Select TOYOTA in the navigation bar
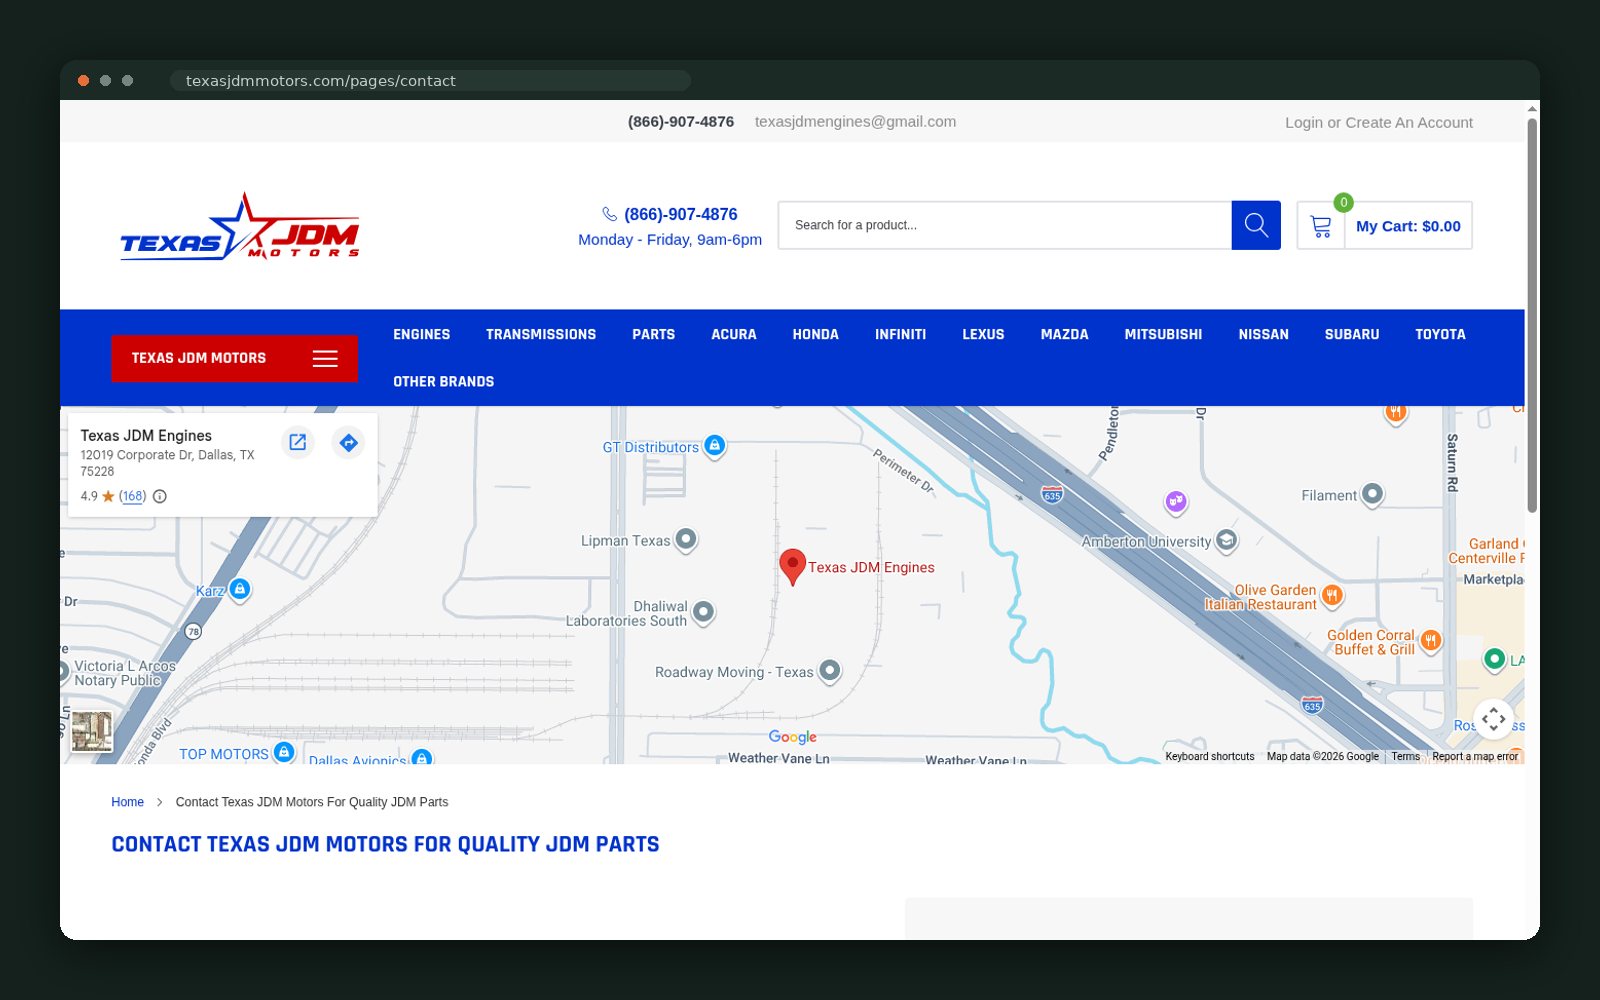The width and height of the screenshot is (1600, 1000). (x=1440, y=334)
